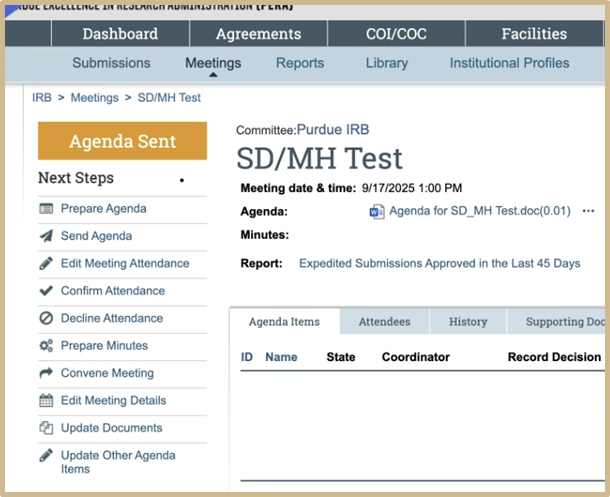Click the Edit Meeting Details calendar icon
The height and width of the screenshot is (497, 610).
[x=46, y=401]
